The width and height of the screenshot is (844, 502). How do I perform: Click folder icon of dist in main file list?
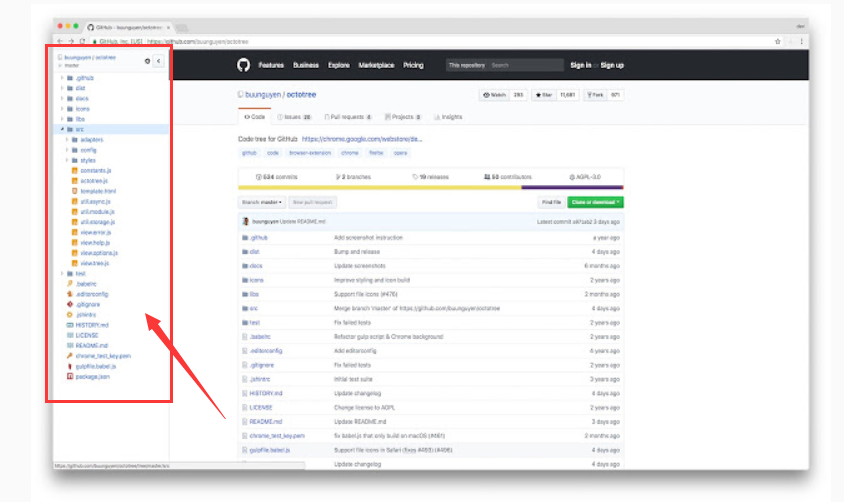[x=245, y=252]
